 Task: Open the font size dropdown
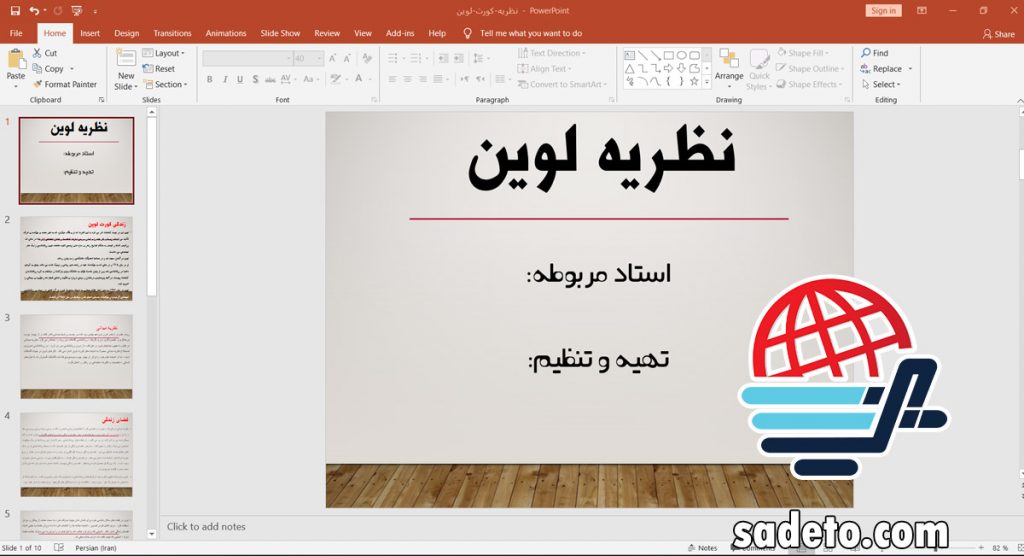pos(320,58)
